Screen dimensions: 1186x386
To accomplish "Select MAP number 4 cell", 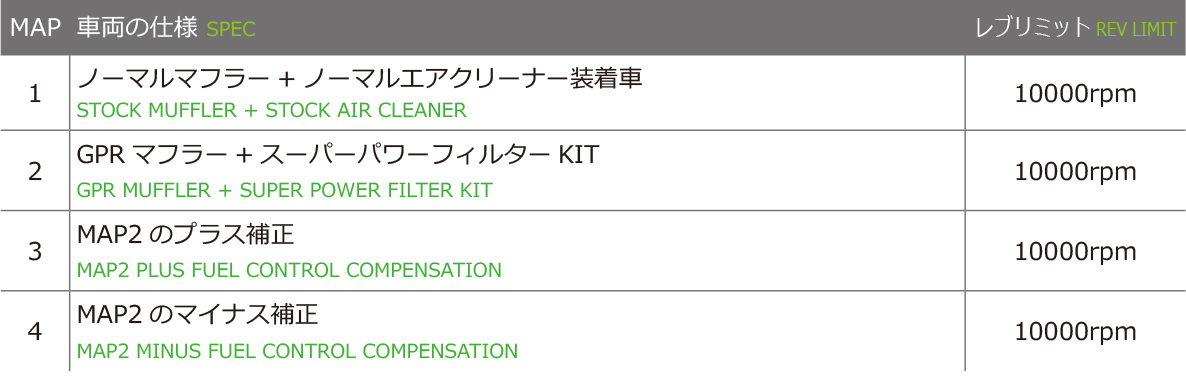I will coord(35,332).
